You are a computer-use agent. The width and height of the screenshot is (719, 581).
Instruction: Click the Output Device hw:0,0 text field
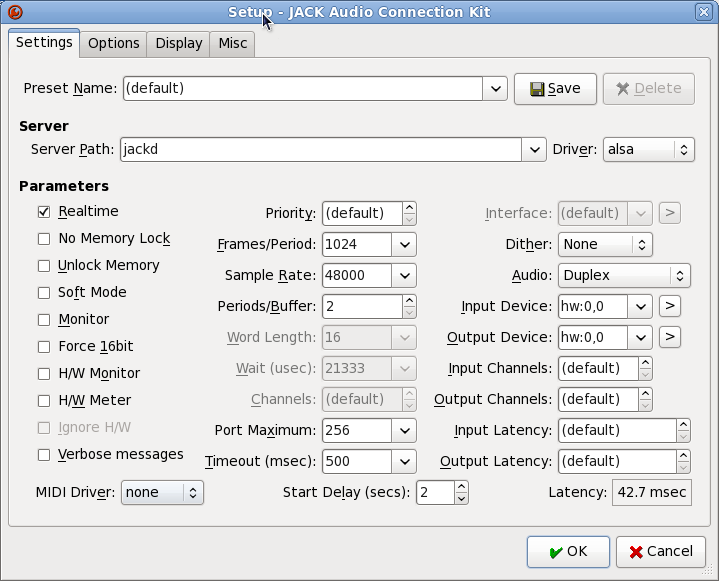[x=593, y=338]
